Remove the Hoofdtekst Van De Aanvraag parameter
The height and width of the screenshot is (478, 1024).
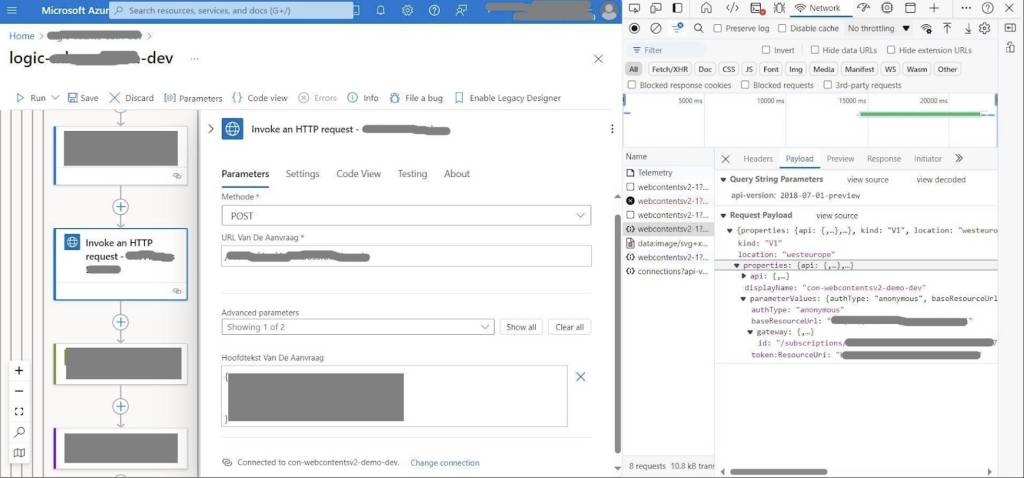click(x=581, y=377)
